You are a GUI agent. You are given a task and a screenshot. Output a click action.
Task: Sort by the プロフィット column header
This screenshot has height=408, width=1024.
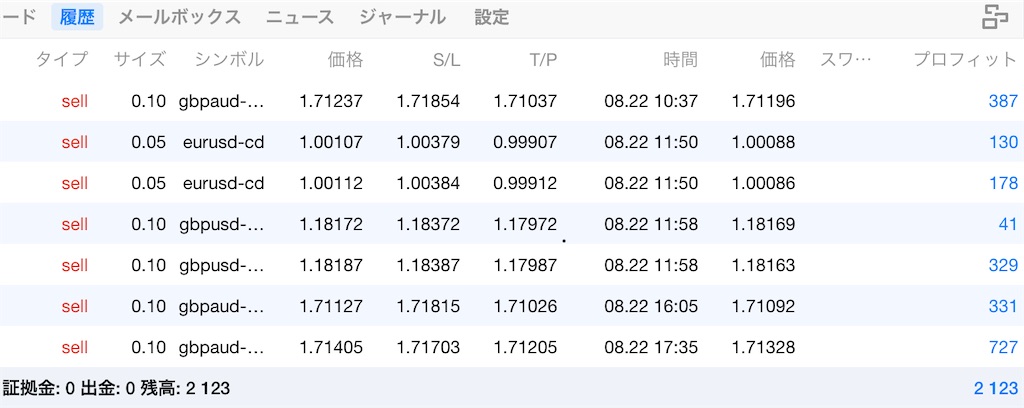click(x=965, y=59)
